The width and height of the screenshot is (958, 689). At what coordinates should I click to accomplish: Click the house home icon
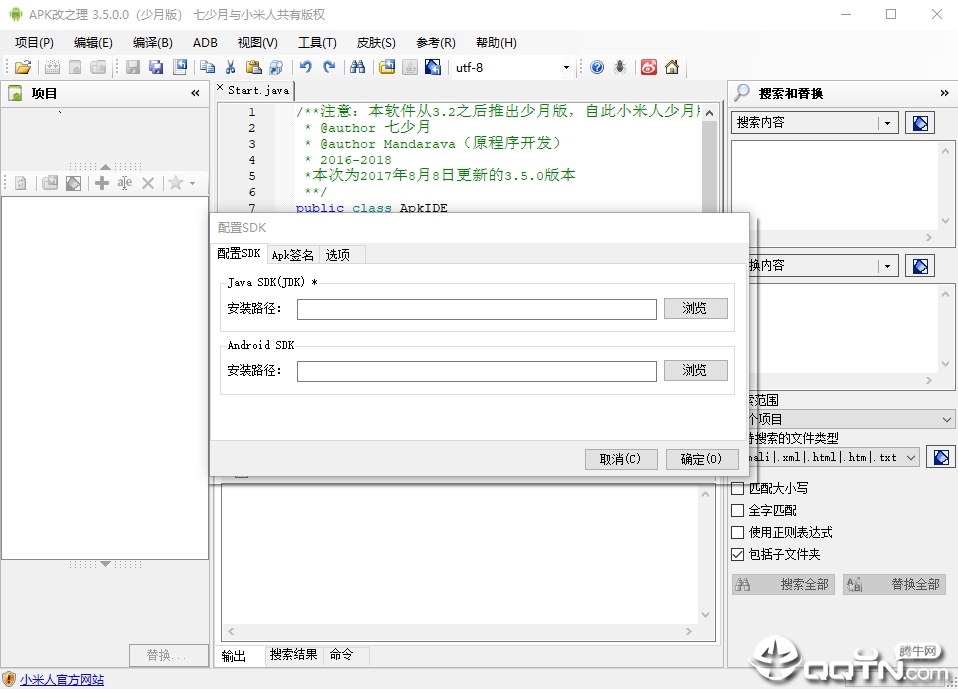[x=672, y=67]
